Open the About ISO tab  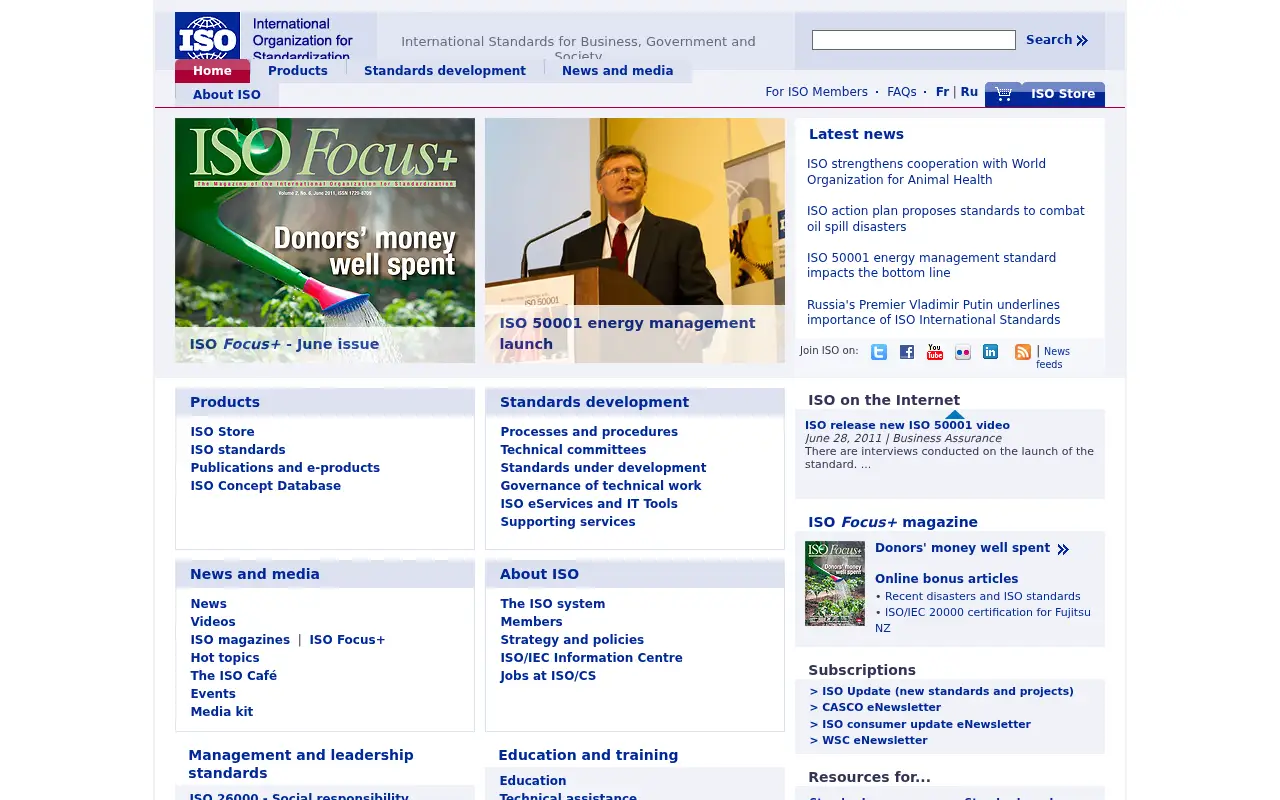227,95
